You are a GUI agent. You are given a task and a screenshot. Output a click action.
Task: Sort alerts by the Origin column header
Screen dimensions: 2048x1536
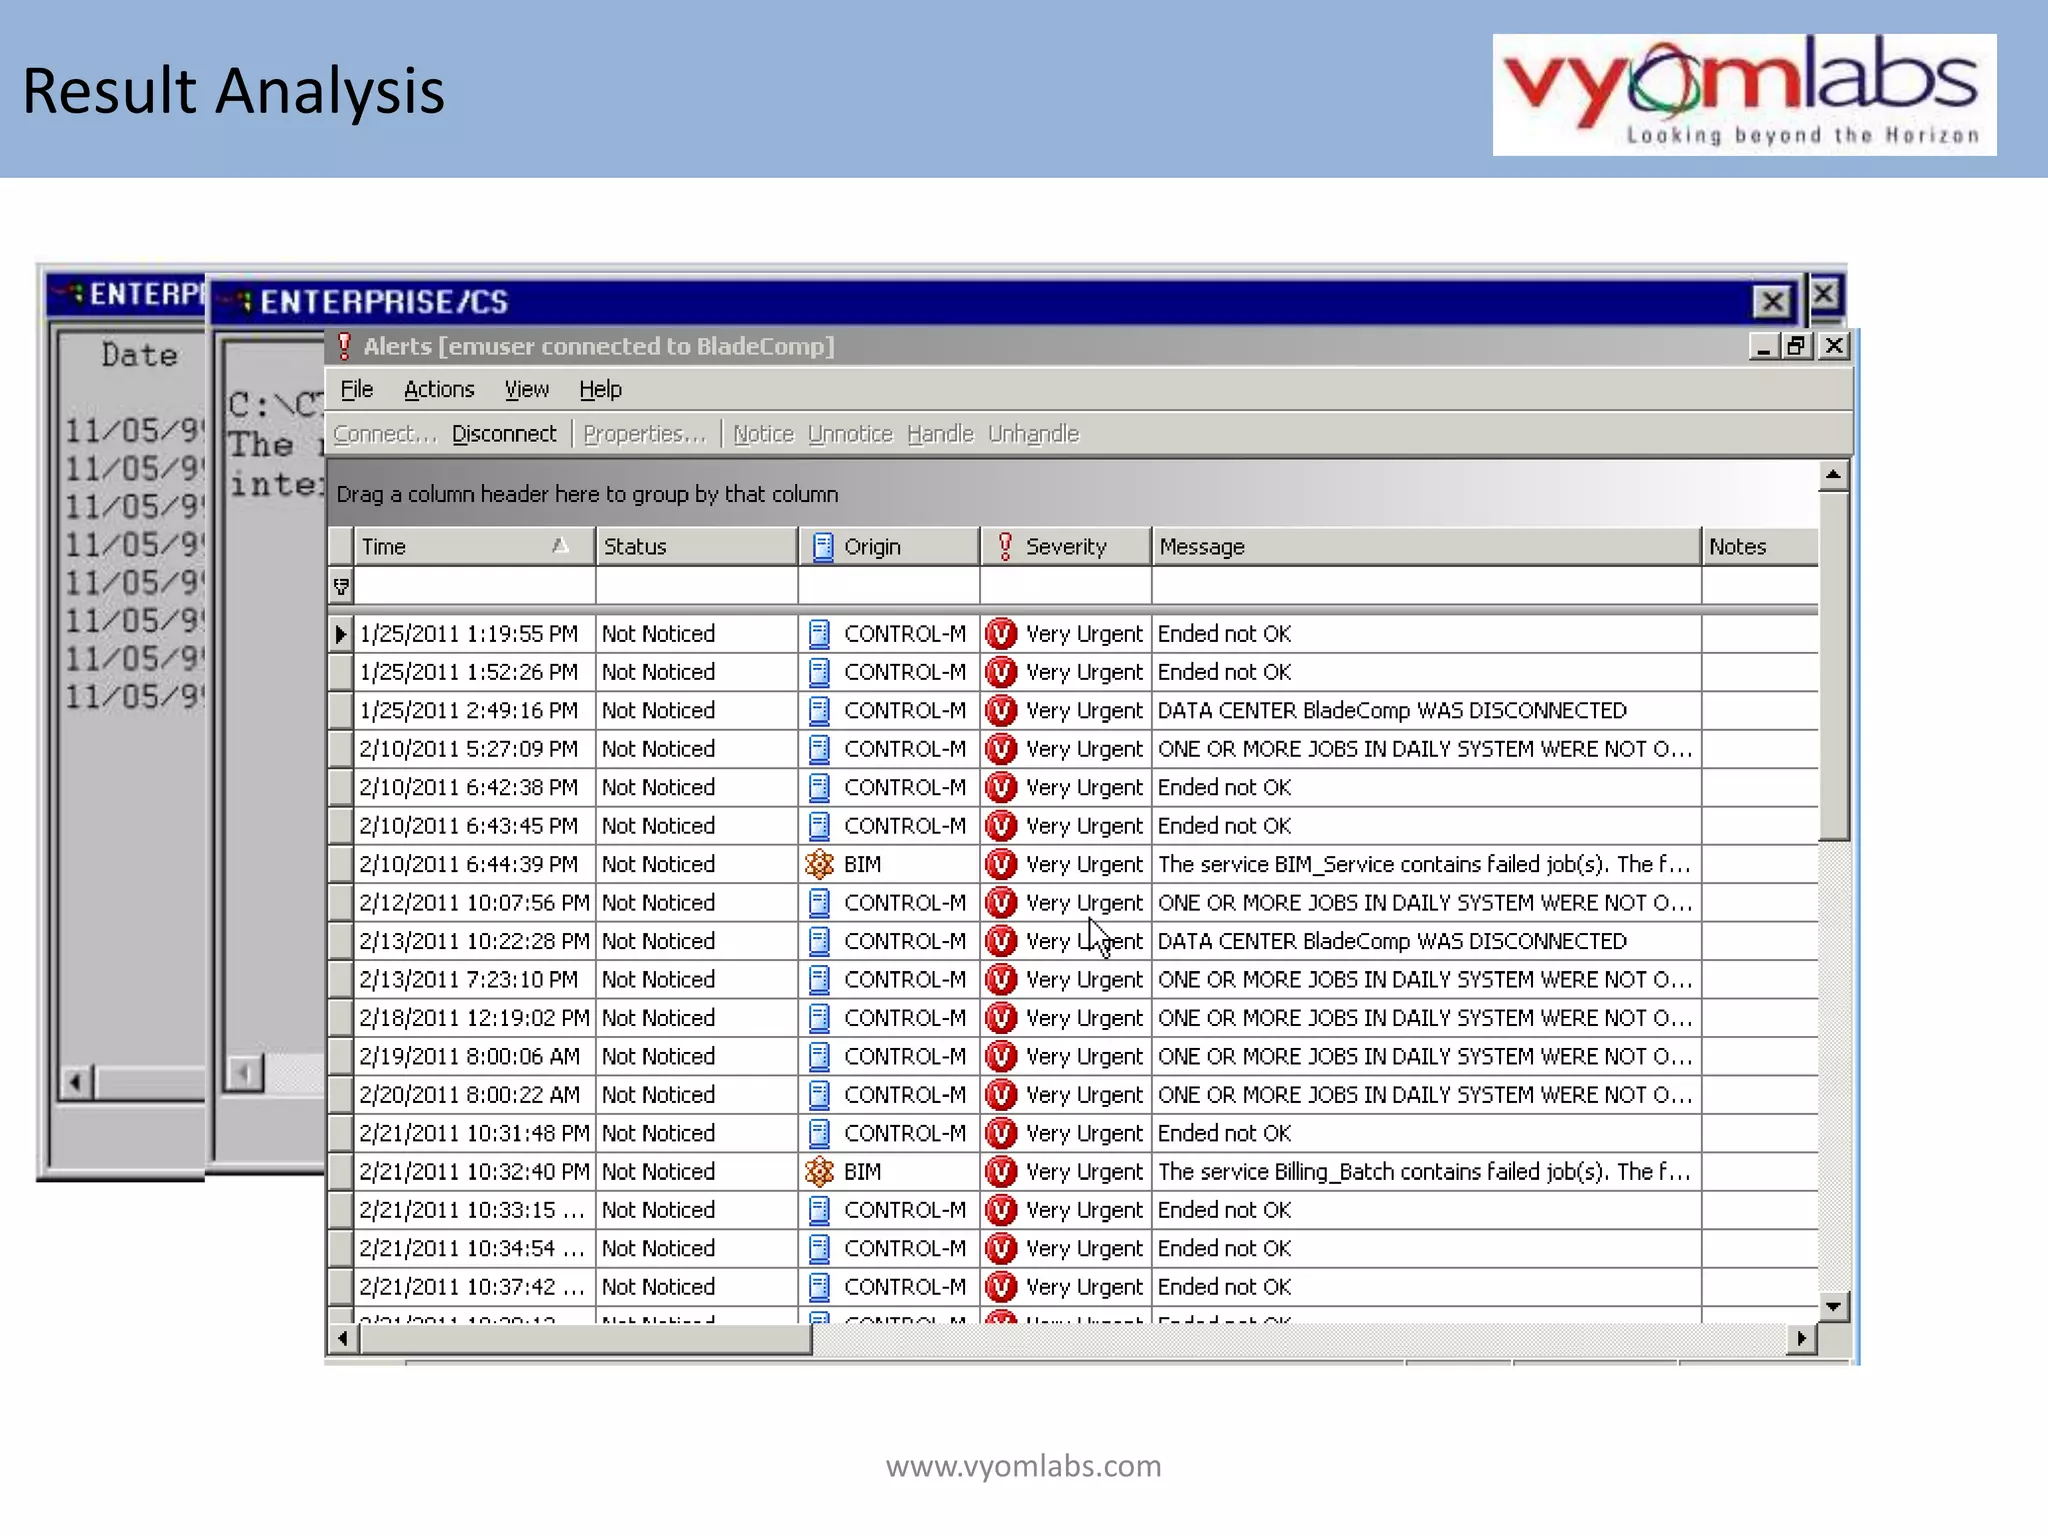pos(889,546)
